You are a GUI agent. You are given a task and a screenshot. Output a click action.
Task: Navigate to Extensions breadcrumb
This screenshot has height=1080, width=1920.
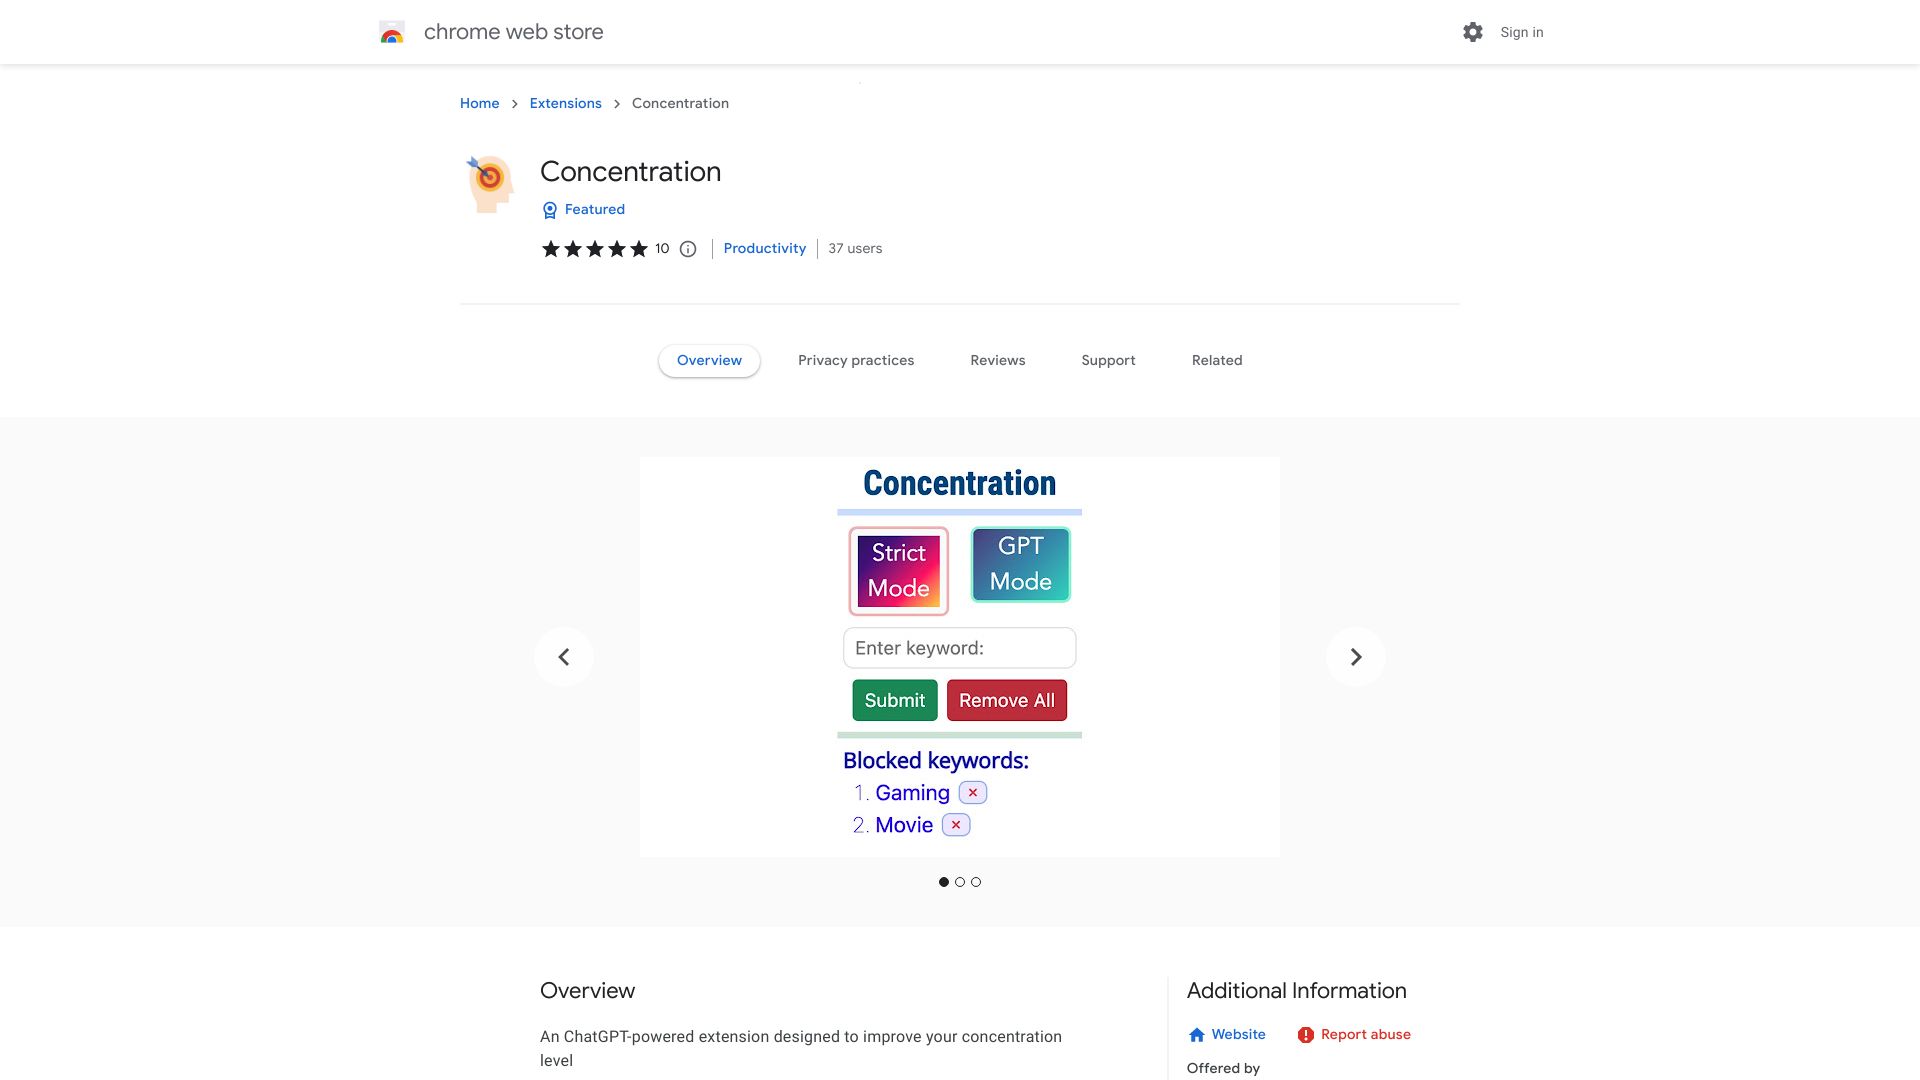pos(565,103)
